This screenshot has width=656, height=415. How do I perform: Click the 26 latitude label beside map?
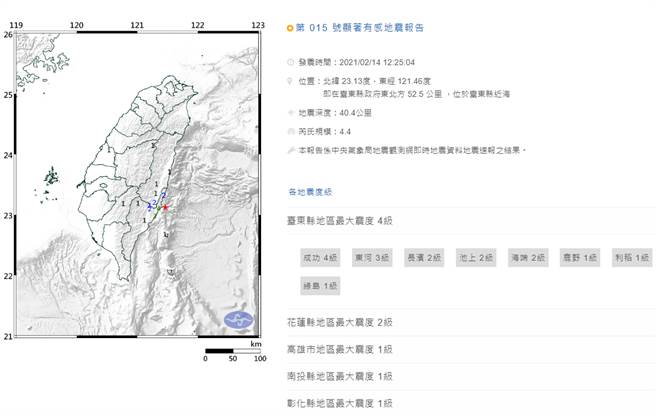pos(8,35)
